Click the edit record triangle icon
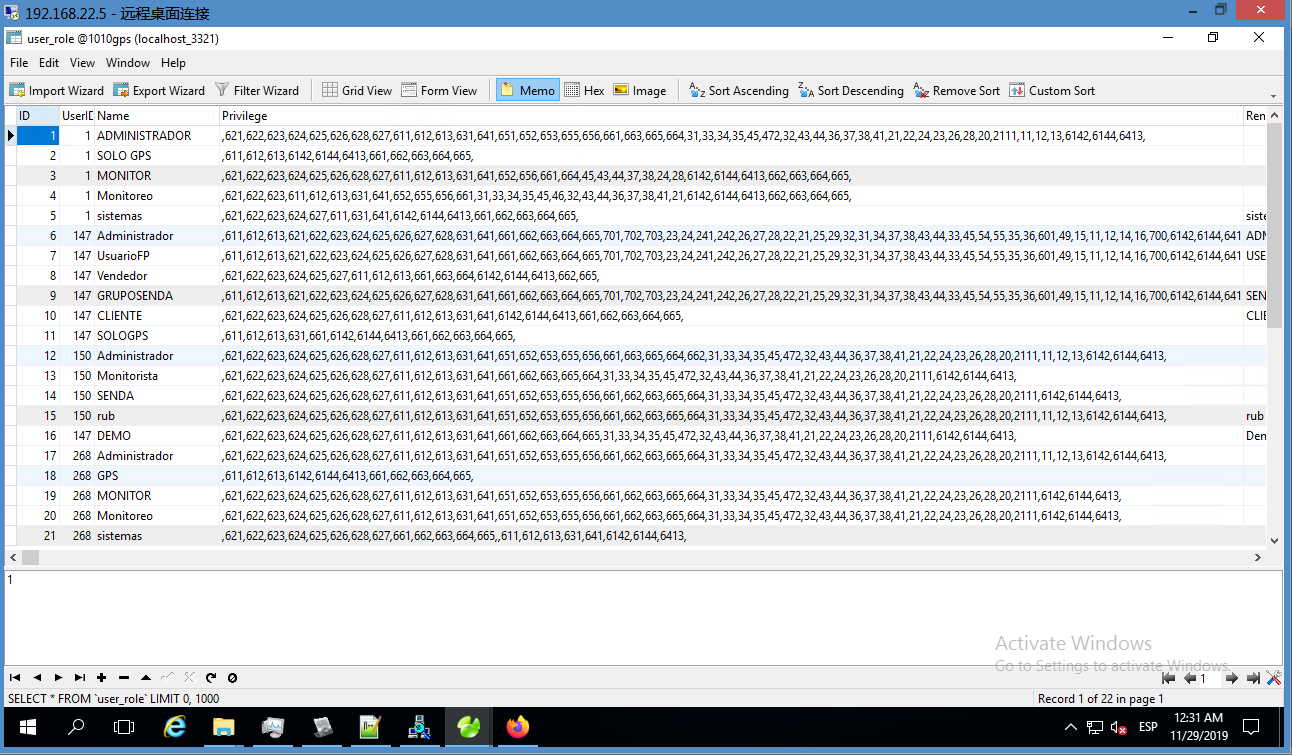 click(x=146, y=678)
